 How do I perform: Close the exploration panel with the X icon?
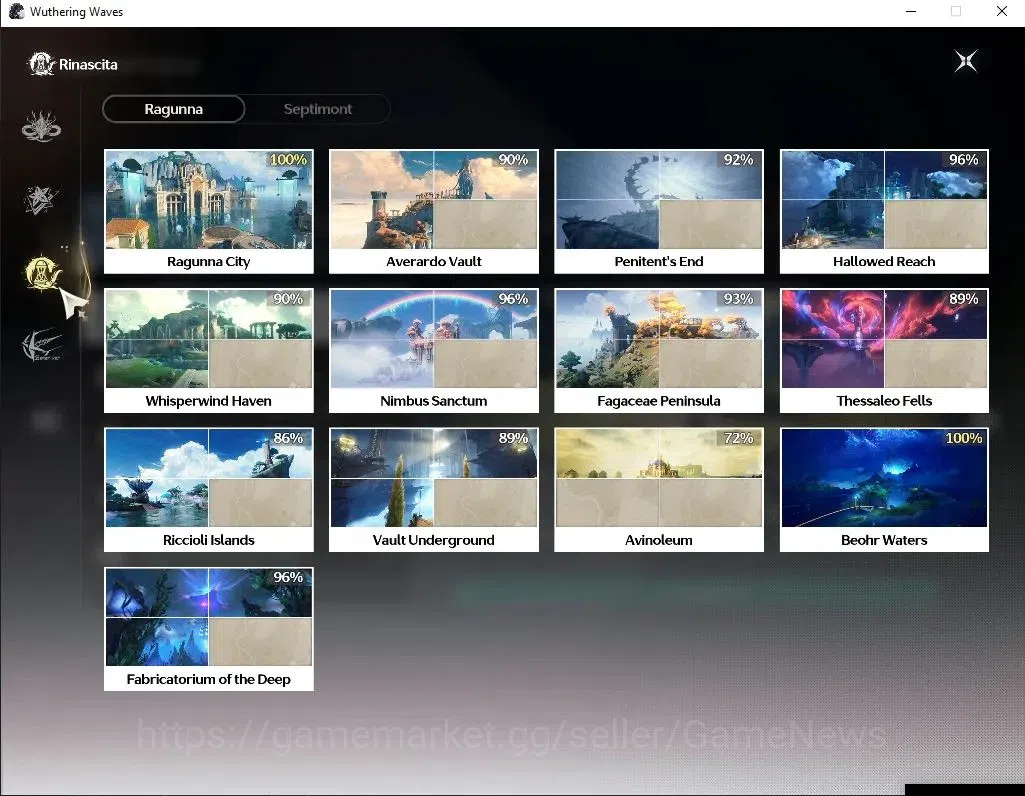(966, 61)
